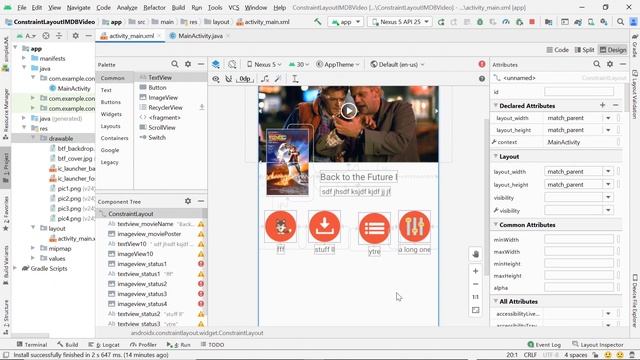Switch to Design view mode
Viewport: 640px width, 360px height.
[613, 50]
